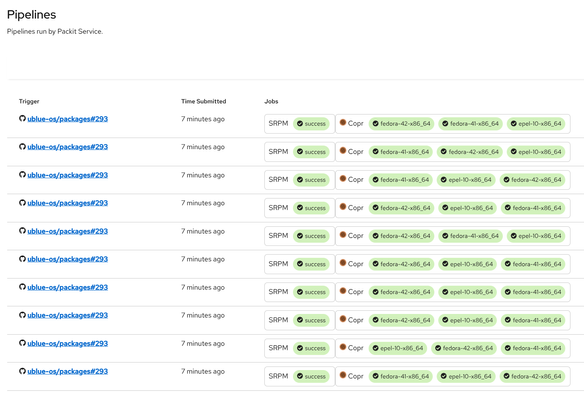Open SRPM success badge in seventh row
Screen dimensions: 584x395
pyautogui.click(x=311, y=292)
